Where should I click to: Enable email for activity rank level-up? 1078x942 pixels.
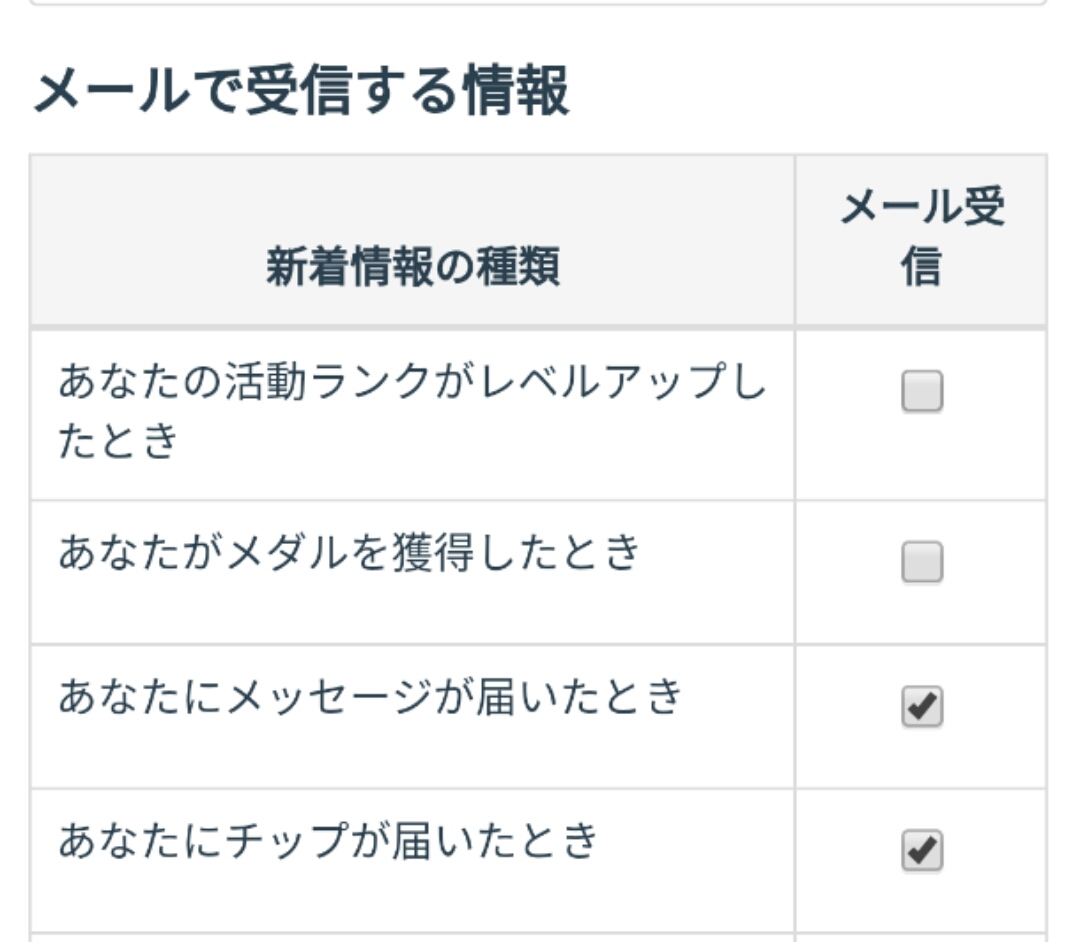pyautogui.click(x=921, y=392)
